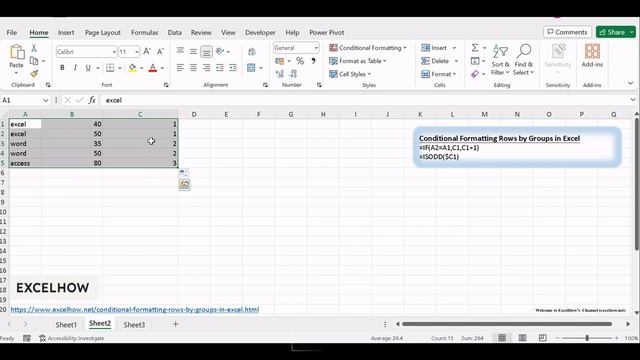The width and height of the screenshot is (640, 360).
Task: Add a new sheet with plus button
Action: [176, 324]
